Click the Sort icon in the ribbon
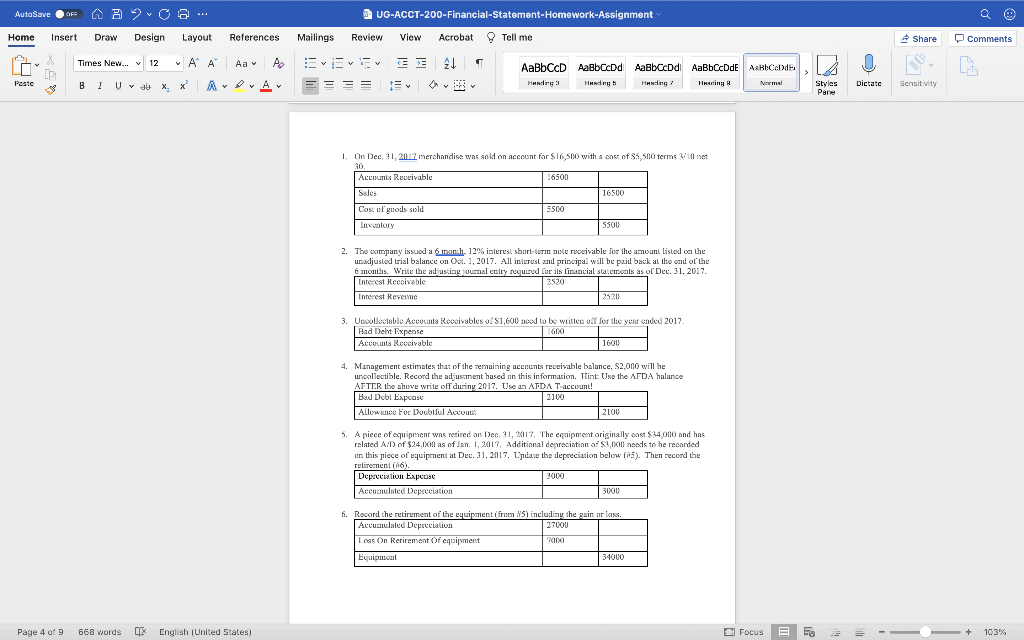The image size is (1024, 640). point(450,64)
